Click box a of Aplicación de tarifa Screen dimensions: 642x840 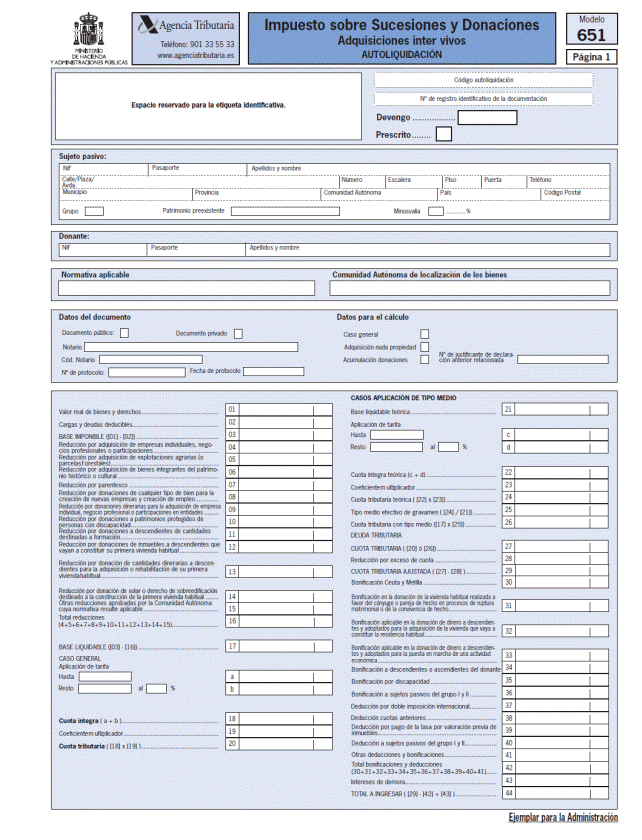point(286,677)
